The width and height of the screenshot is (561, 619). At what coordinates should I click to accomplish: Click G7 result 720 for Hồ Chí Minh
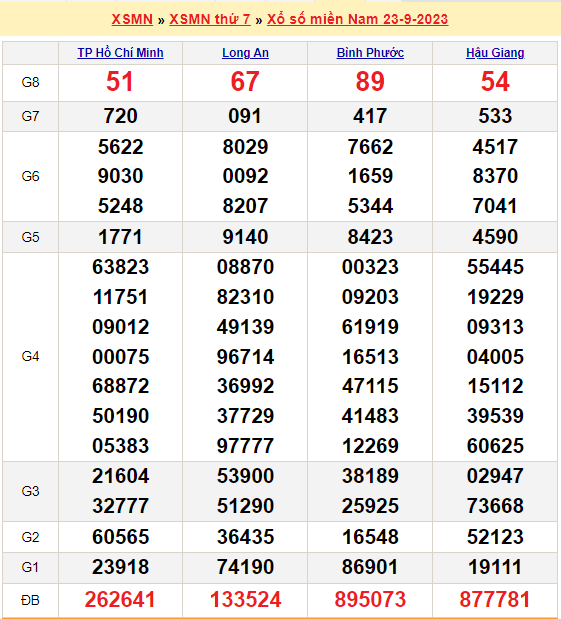click(x=120, y=116)
